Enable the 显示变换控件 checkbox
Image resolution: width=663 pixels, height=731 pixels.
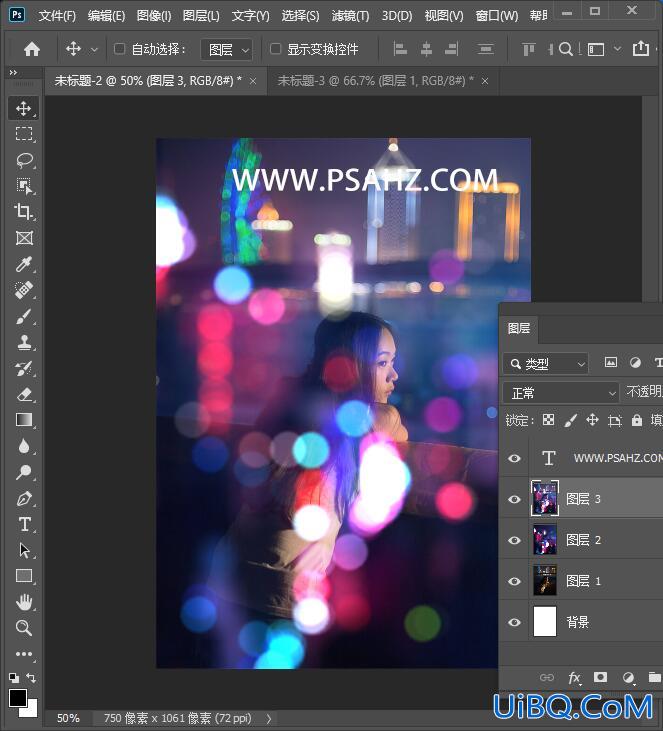(x=276, y=48)
